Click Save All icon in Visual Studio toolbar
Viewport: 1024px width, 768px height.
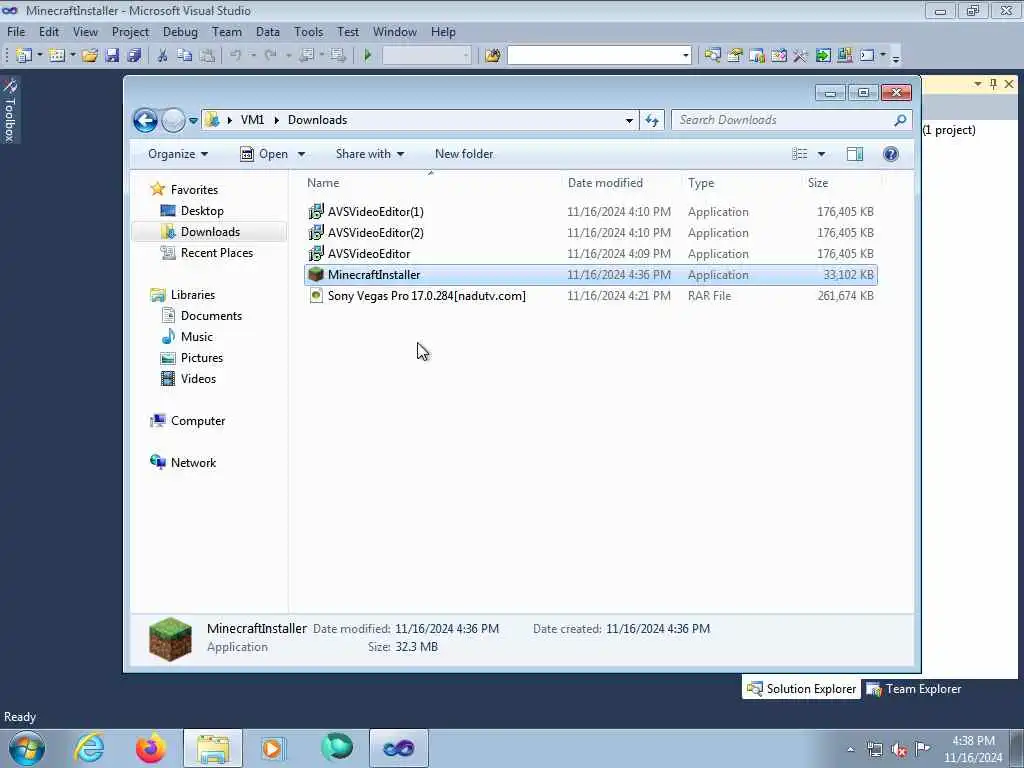(135, 56)
